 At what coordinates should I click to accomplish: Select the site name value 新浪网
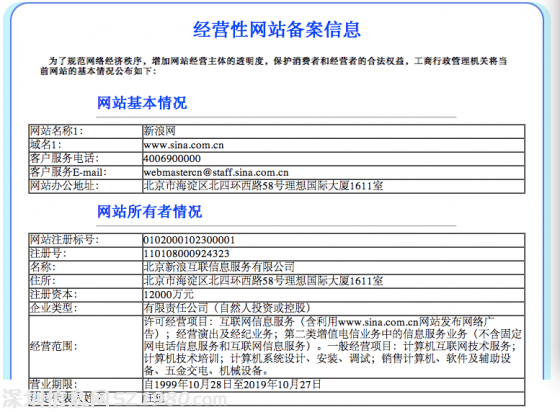coord(159,131)
